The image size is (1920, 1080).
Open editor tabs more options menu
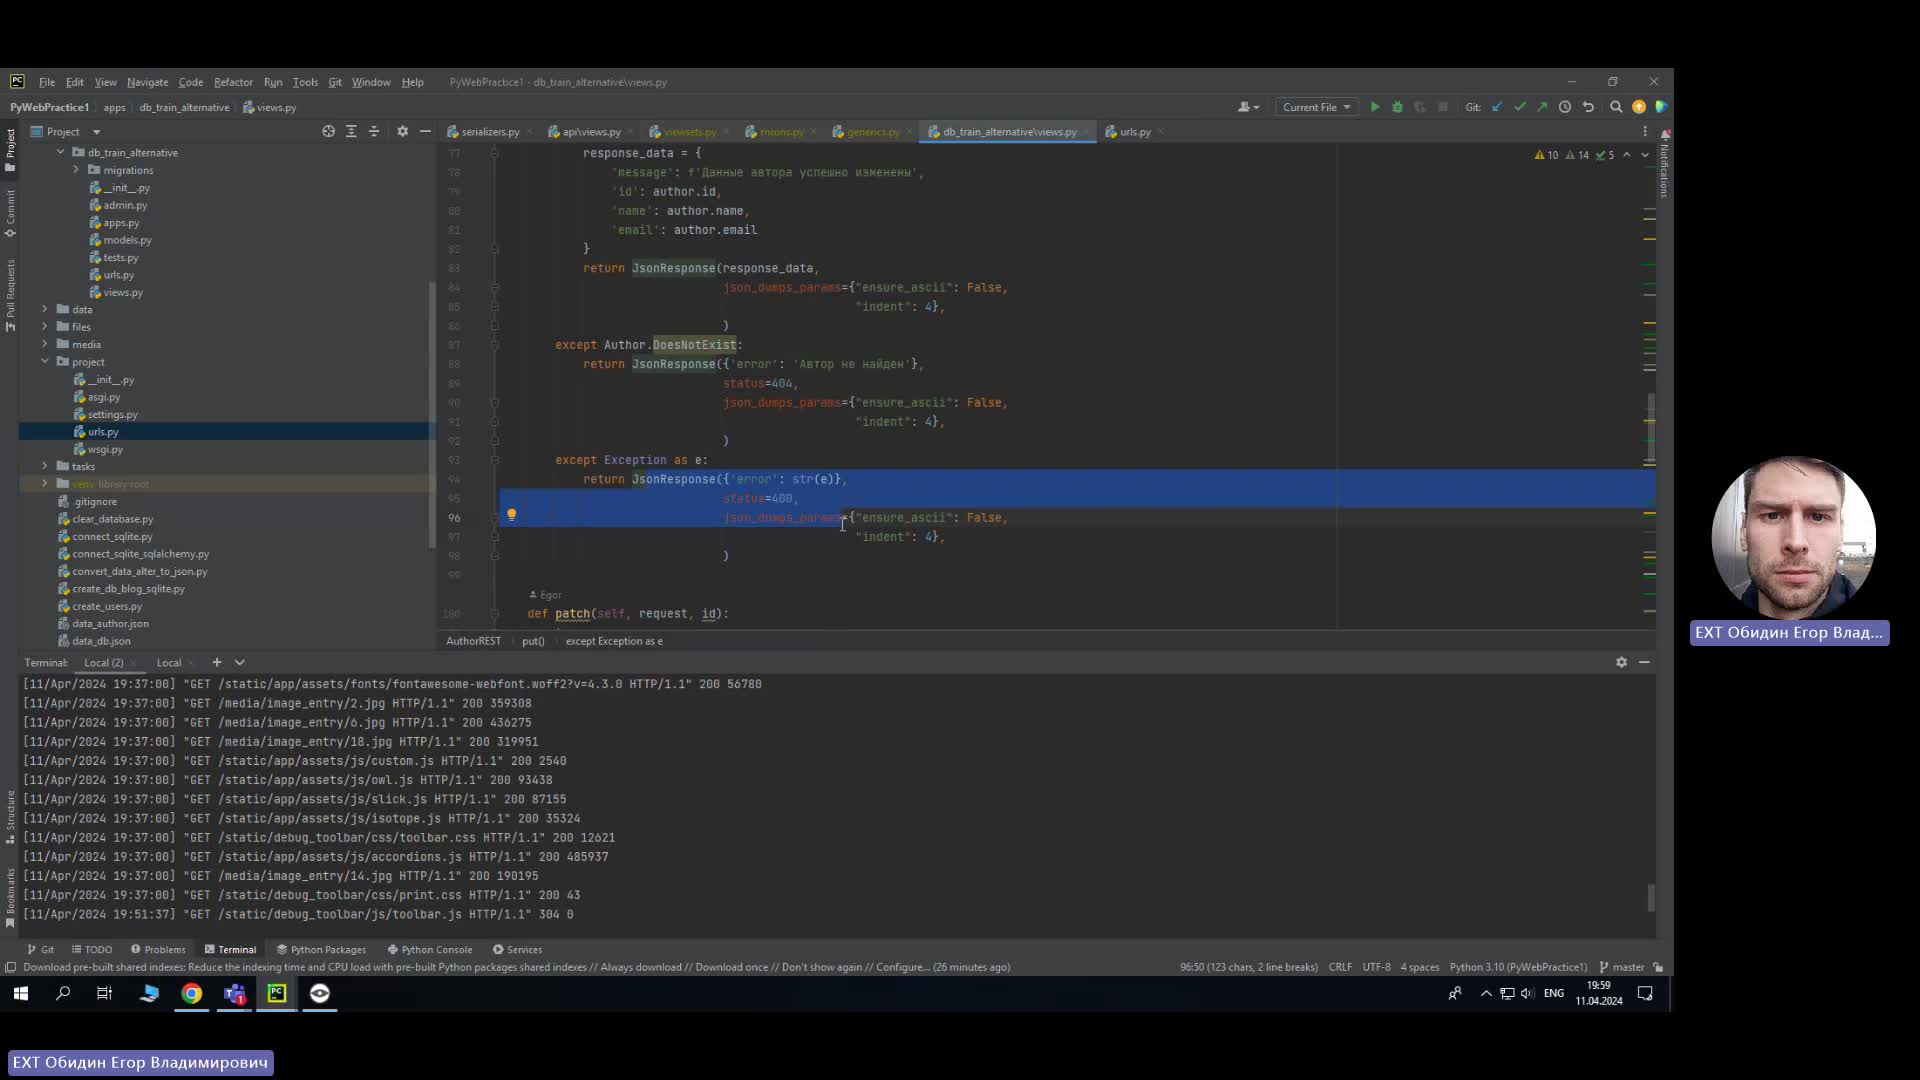[x=1645, y=131]
